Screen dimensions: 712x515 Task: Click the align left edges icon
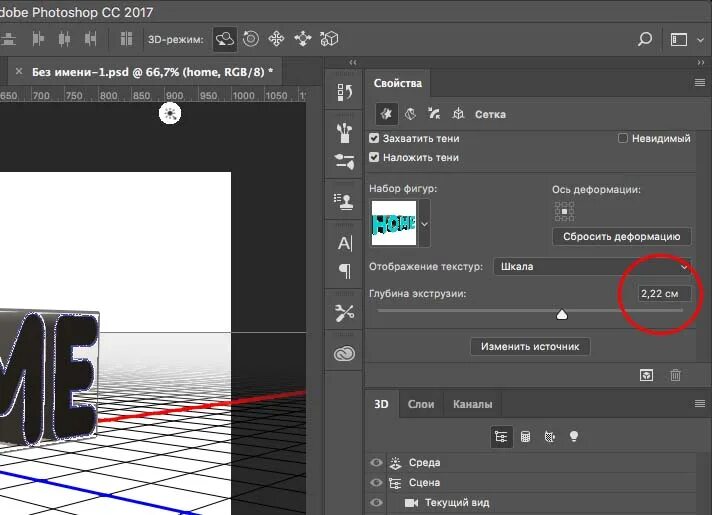[38, 39]
